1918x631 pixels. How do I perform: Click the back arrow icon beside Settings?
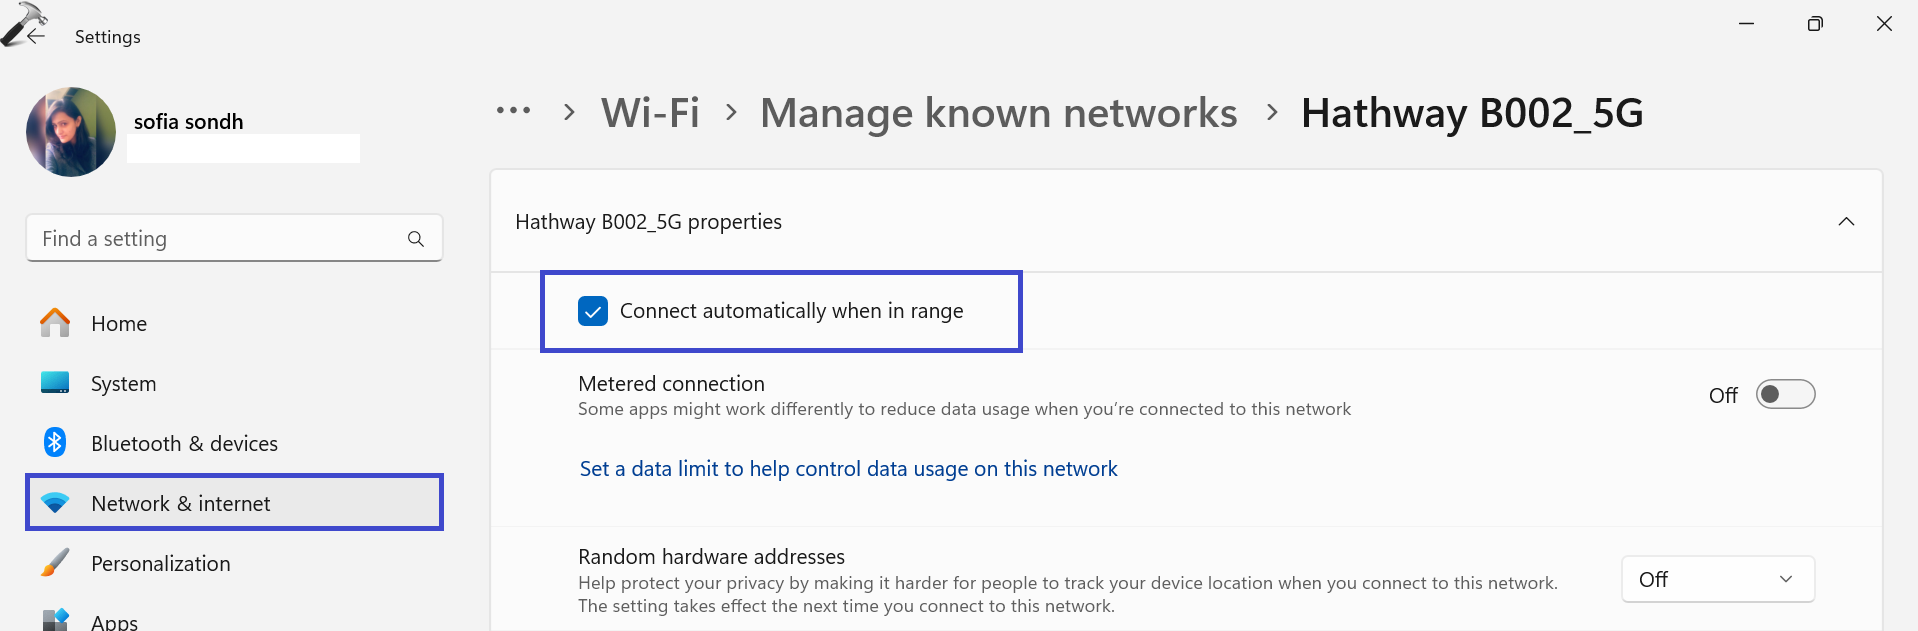pos(36,36)
